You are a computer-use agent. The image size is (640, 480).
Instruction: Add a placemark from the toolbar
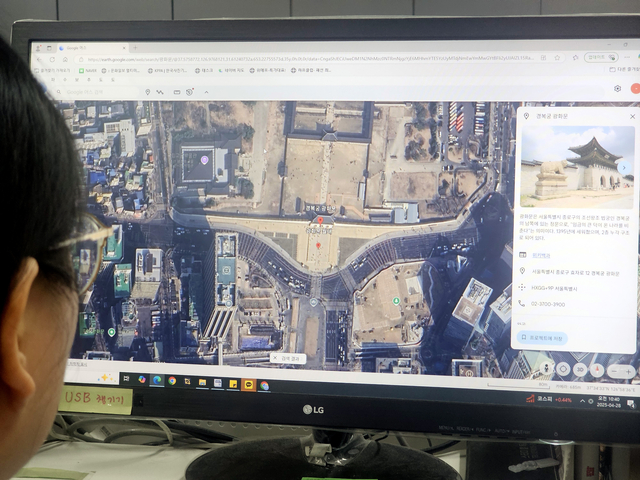click(x=148, y=92)
